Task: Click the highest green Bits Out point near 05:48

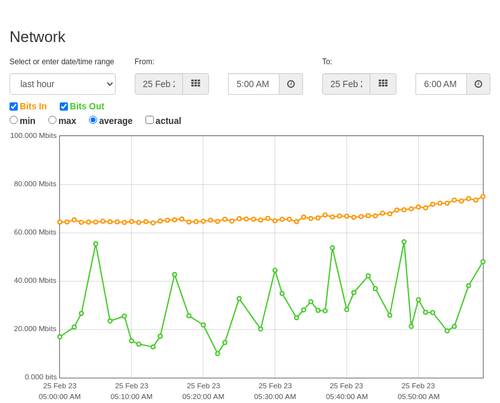Action: pos(404,242)
